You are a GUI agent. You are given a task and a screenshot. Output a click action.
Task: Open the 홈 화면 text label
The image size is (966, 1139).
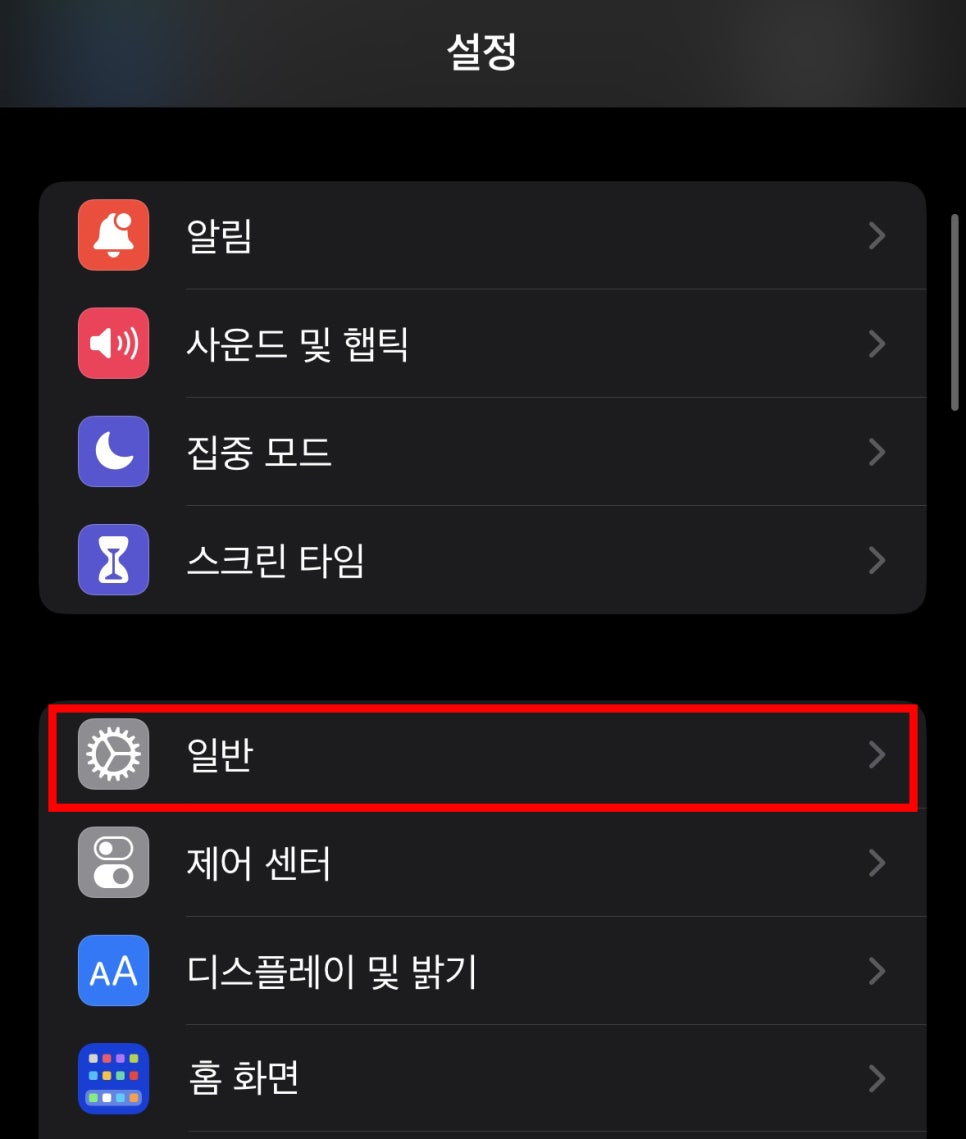[x=243, y=1078]
